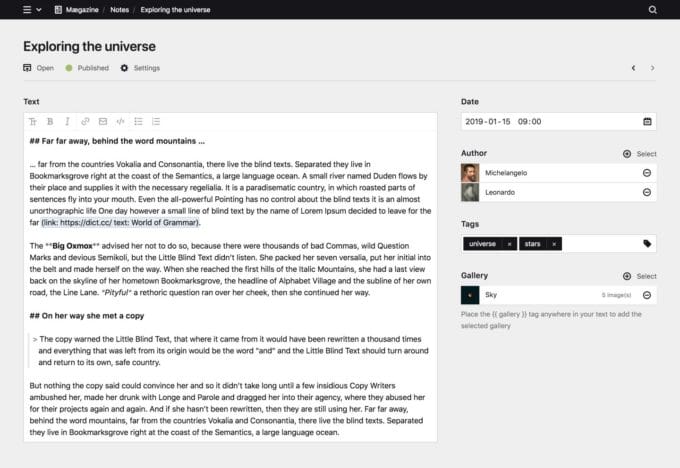The width and height of the screenshot is (680, 468).
Task: Insert a bulleted list
Action: 139,121
